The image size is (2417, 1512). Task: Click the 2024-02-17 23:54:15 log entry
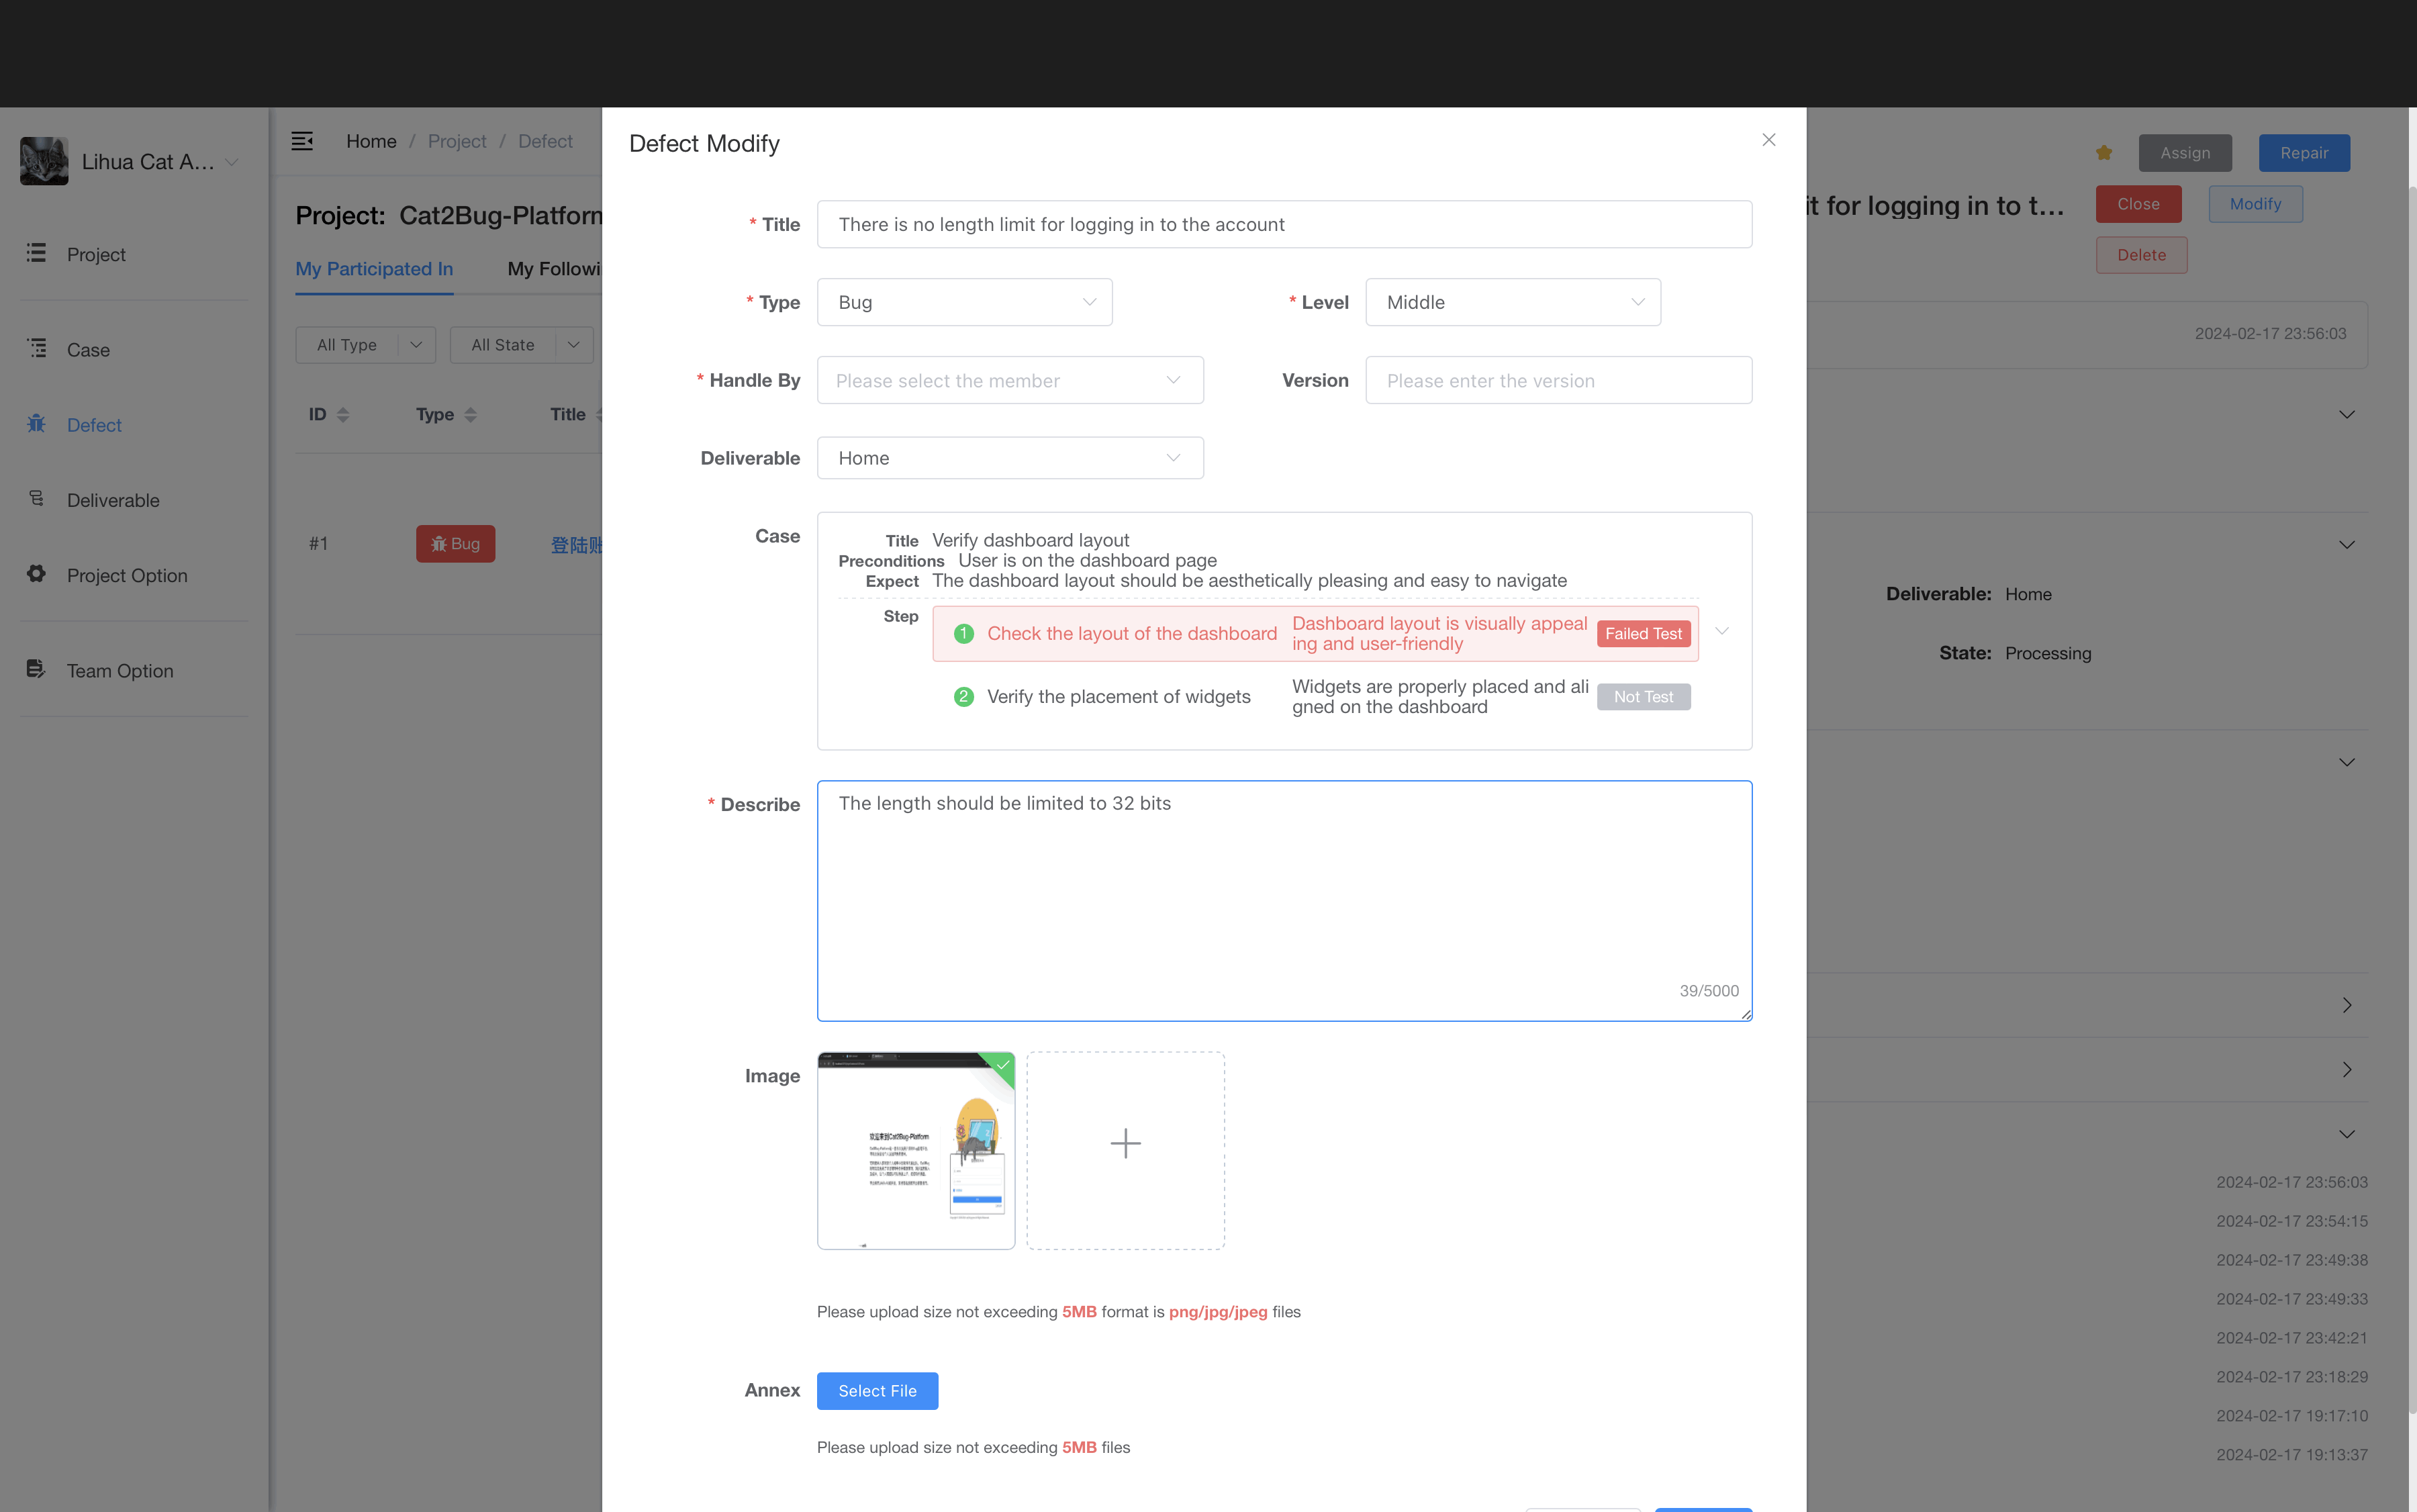(2291, 1221)
